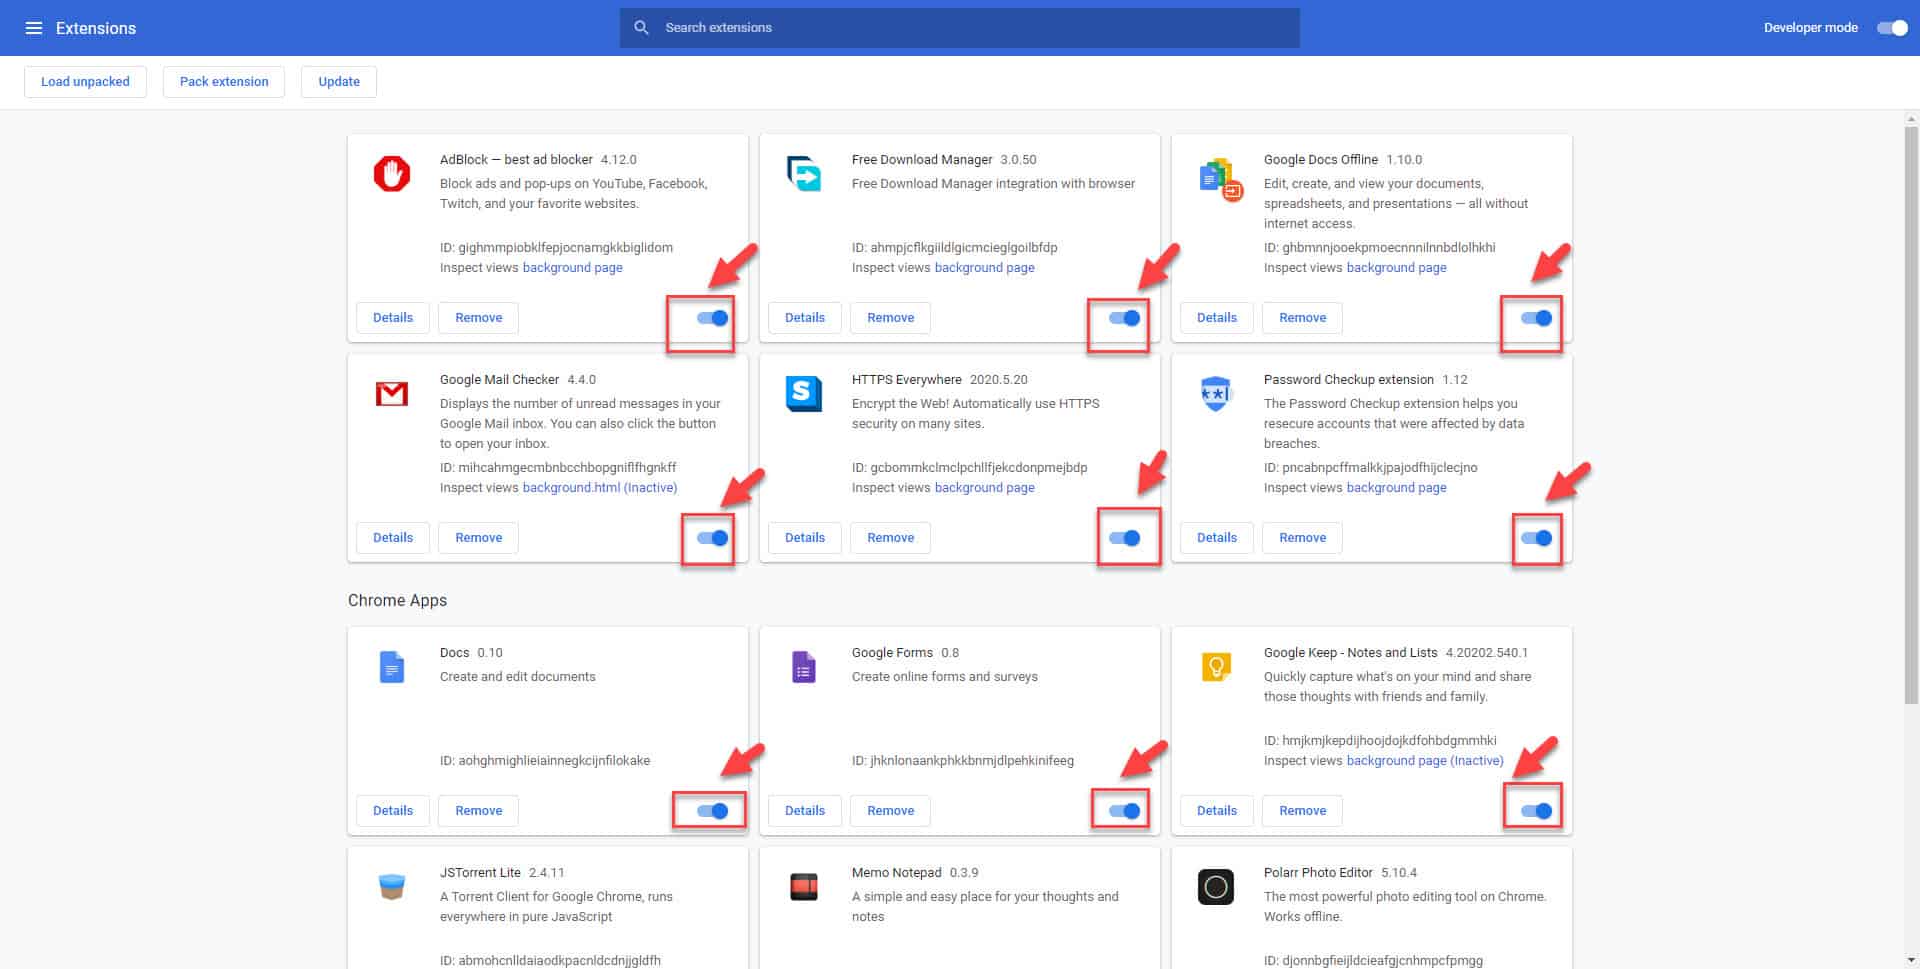Click the scrollbar down arrow

pyautogui.click(x=1911, y=960)
